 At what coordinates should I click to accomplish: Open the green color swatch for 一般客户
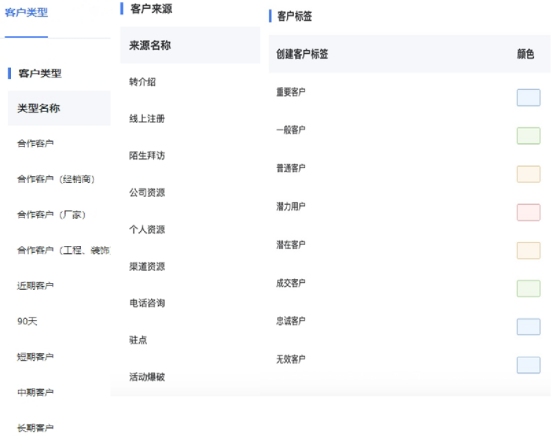[529, 136]
